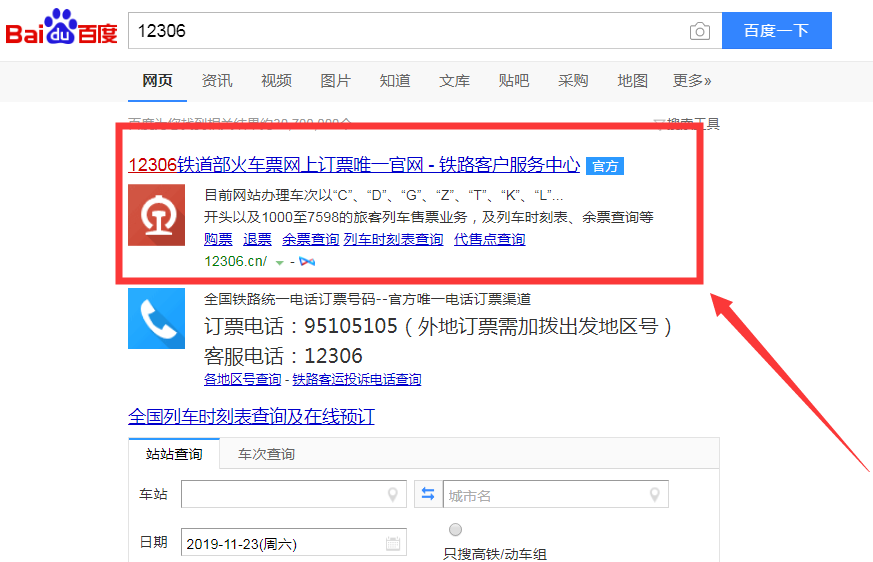Image resolution: width=873 pixels, height=562 pixels.
Task: Switch to the 资讯 tab
Action: click(x=217, y=81)
